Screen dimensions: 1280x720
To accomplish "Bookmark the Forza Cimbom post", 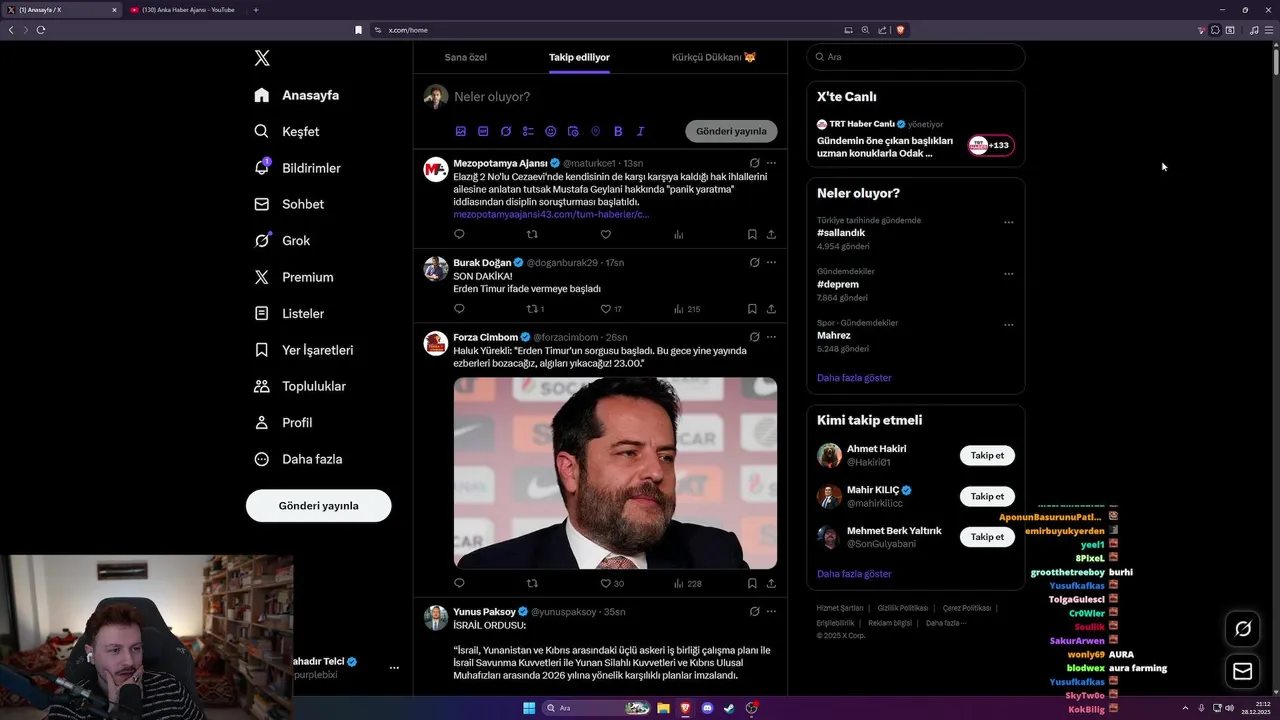I will tap(752, 583).
